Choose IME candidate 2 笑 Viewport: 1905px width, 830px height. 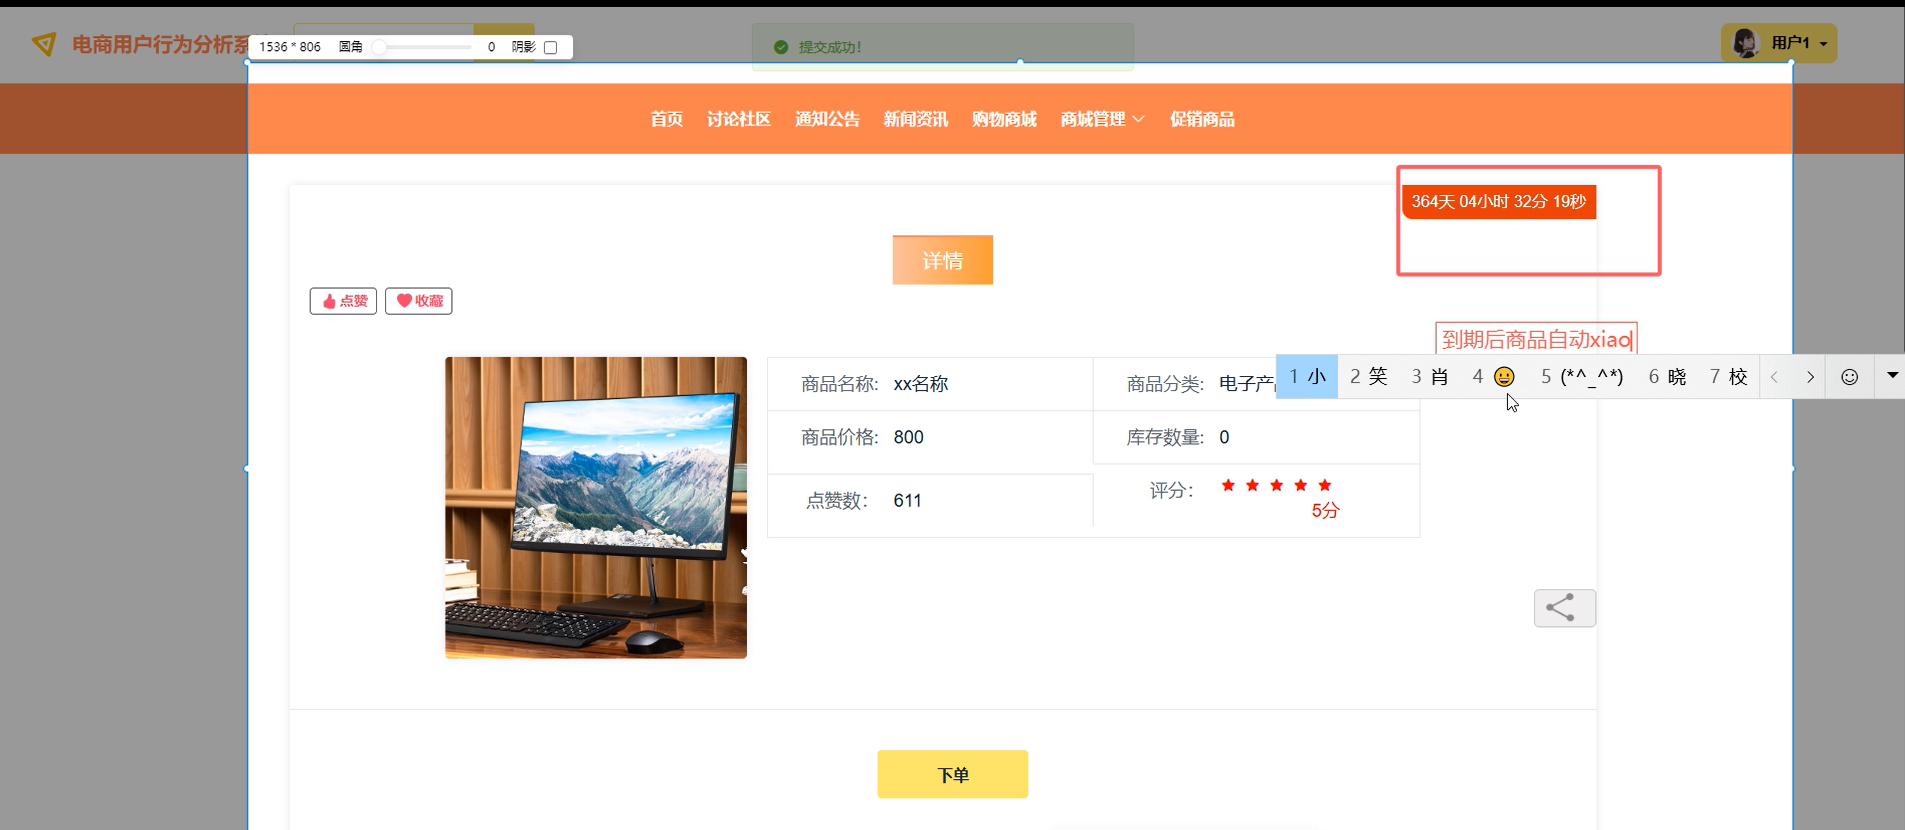point(1369,377)
